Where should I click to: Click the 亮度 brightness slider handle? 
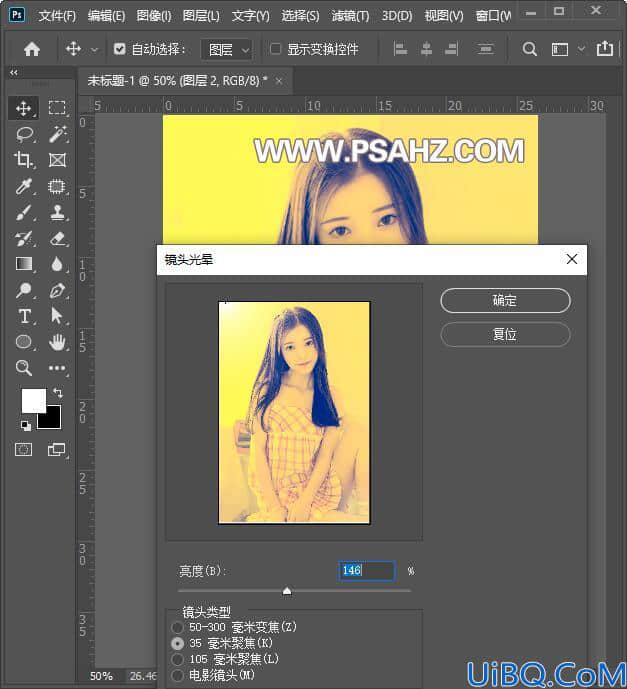click(287, 591)
